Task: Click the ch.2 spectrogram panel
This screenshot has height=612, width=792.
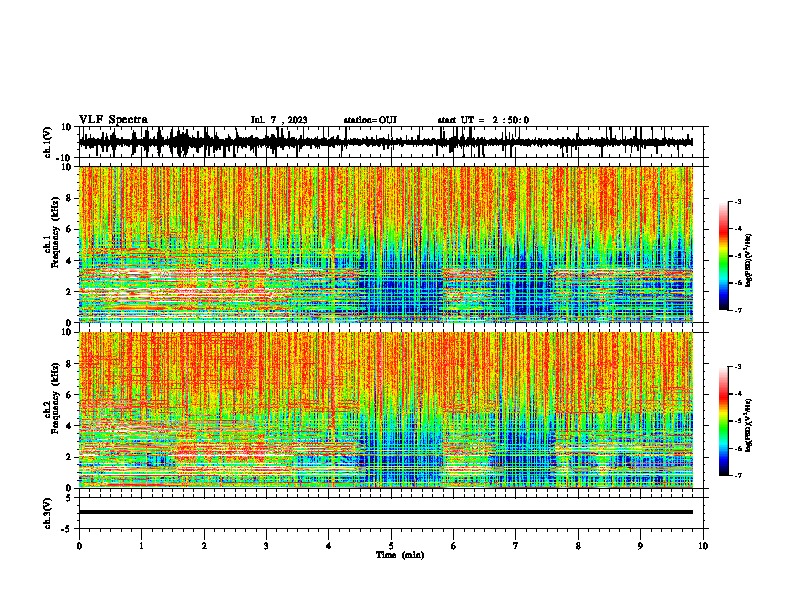Action: pos(385,410)
